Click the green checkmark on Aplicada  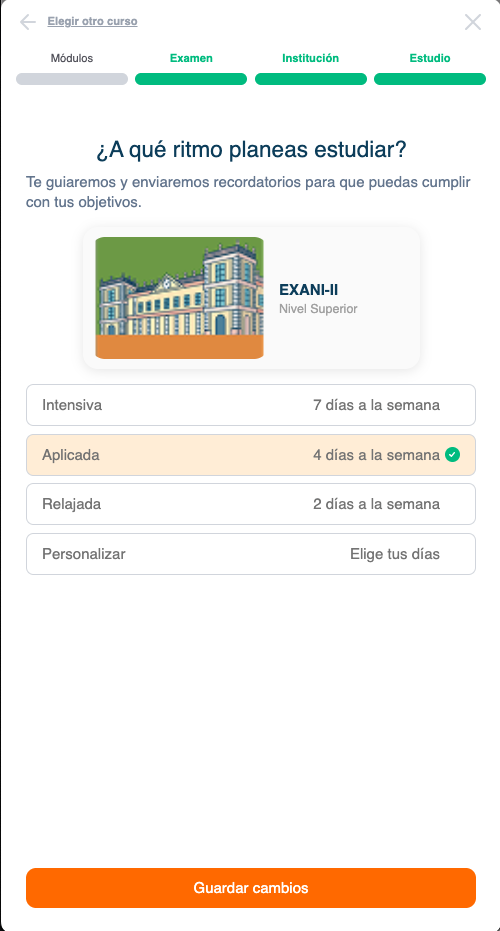452,455
